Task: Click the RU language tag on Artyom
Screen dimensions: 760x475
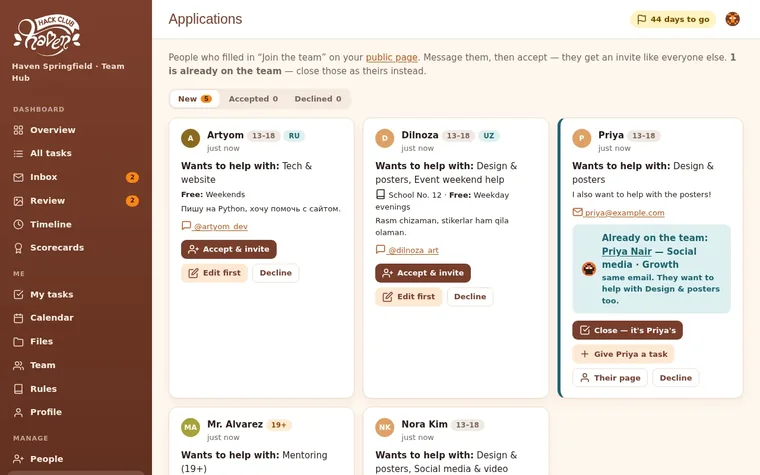Action: (x=294, y=136)
